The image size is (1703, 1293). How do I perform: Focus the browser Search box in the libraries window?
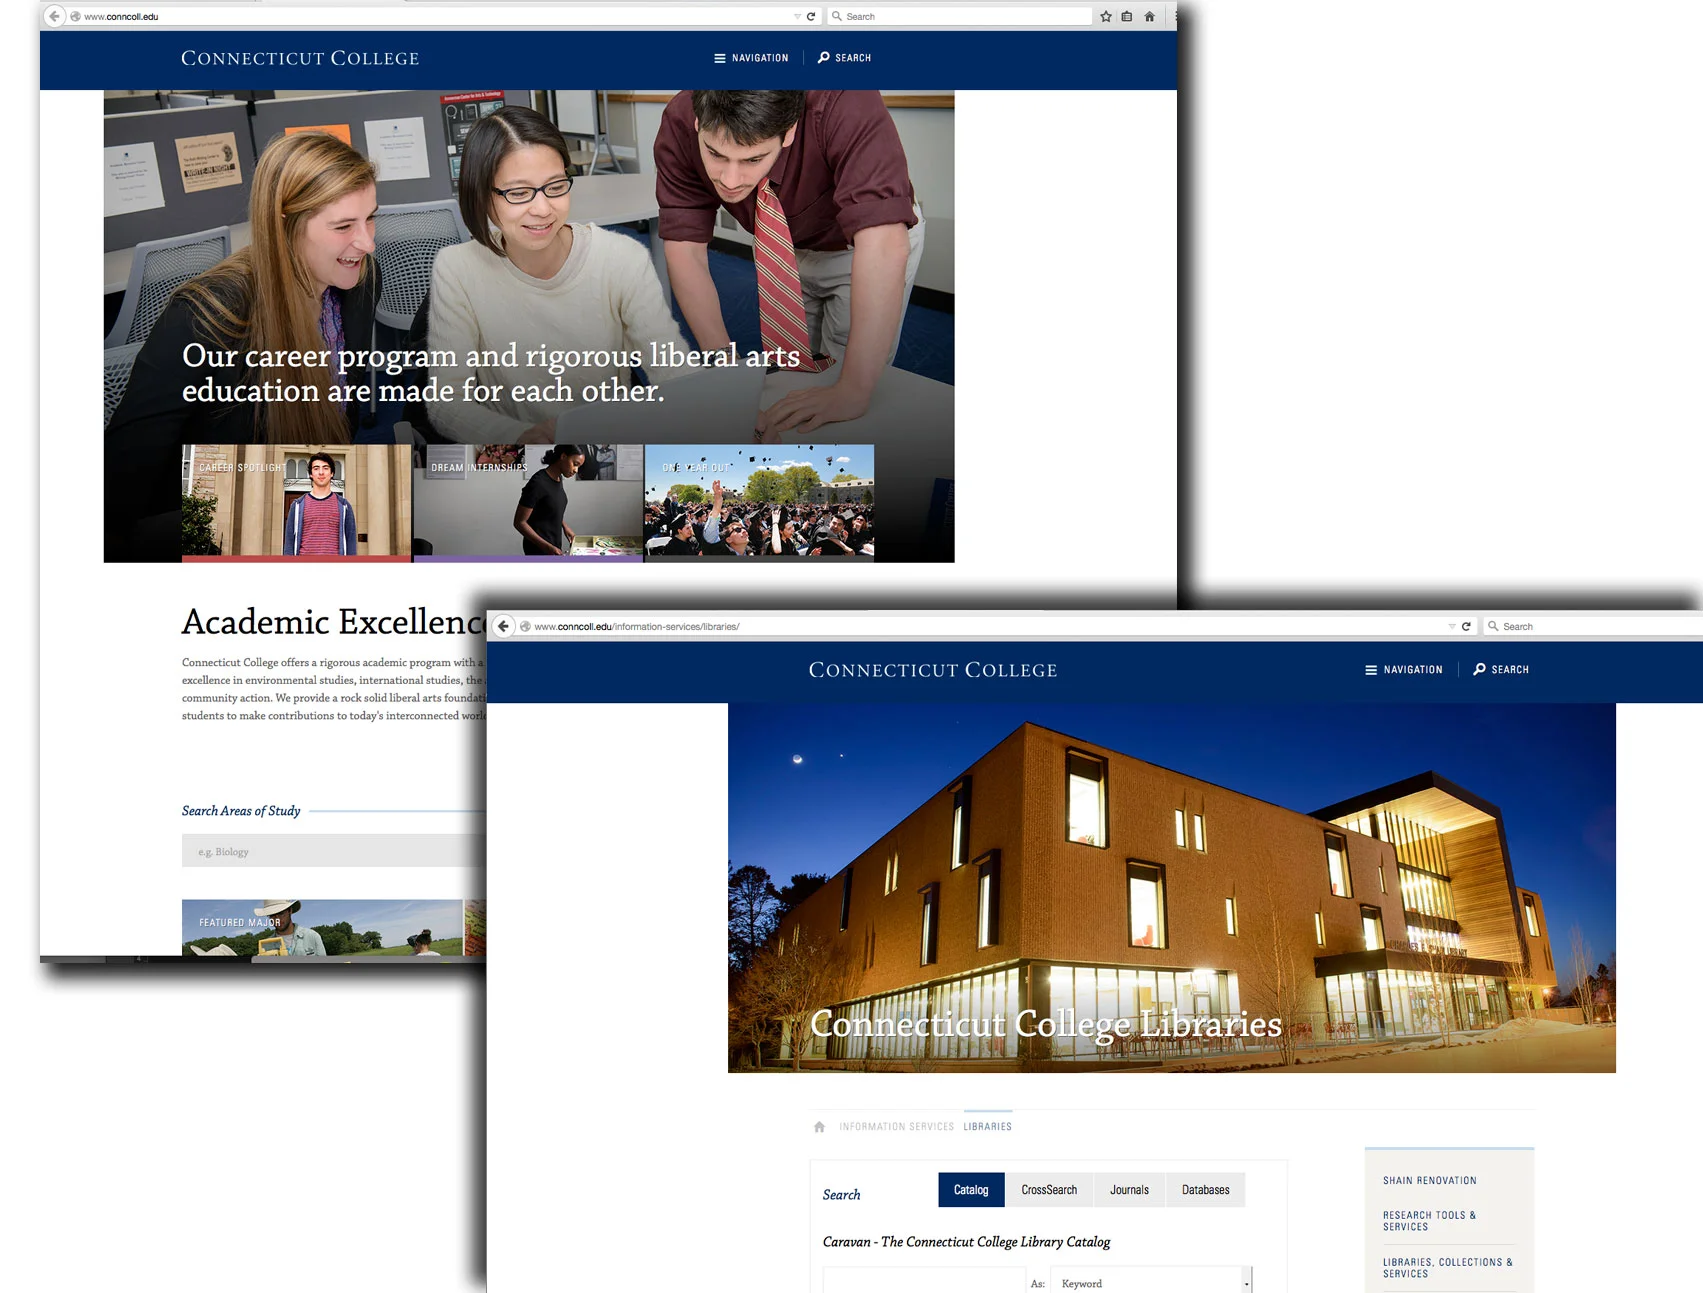[1594, 626]
